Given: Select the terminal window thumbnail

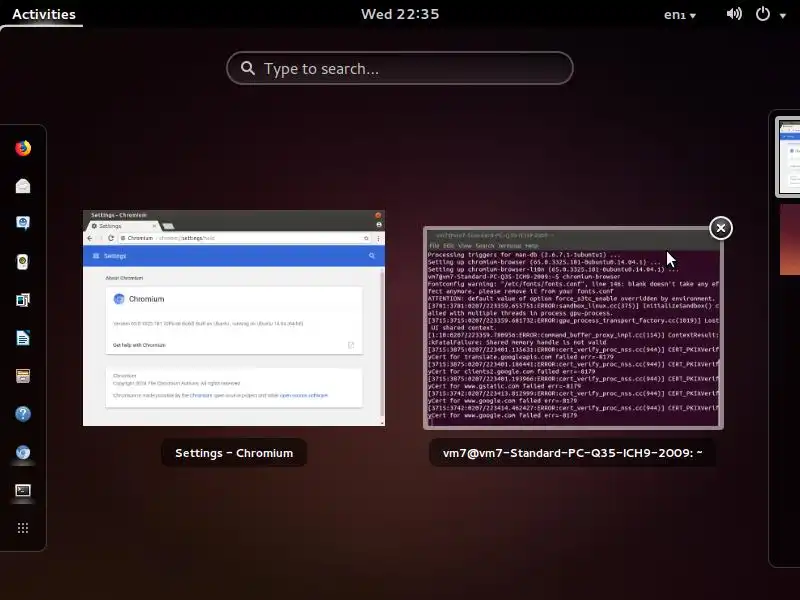Looking at the screenshot, I should [x=573, y=328].
